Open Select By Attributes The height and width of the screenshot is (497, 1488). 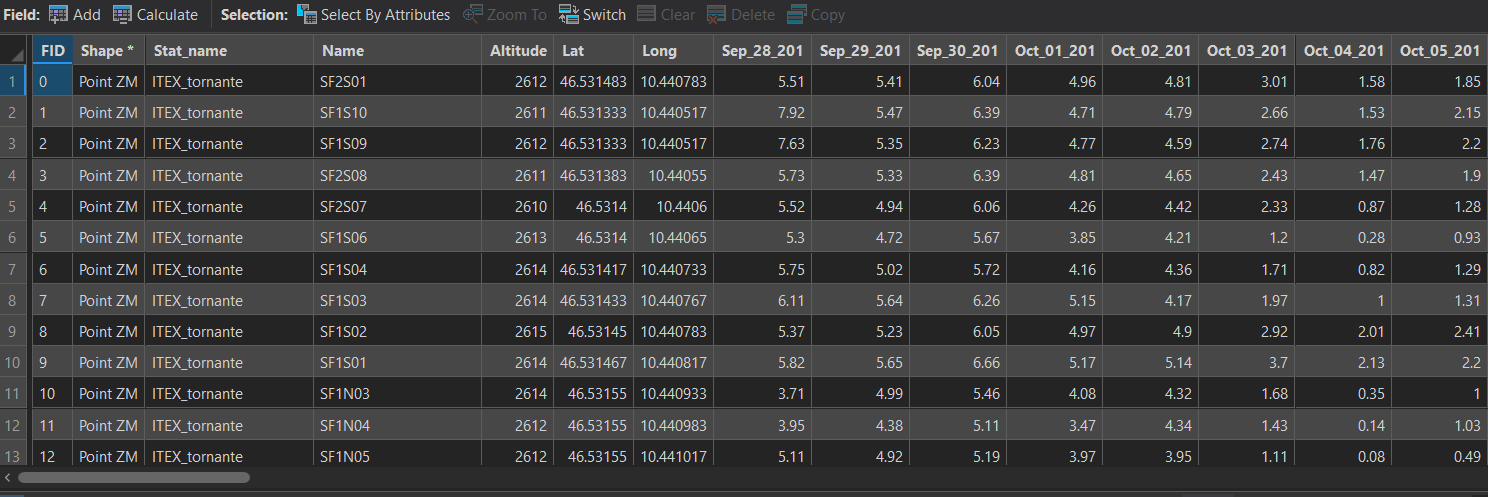(x=307, y=15)
